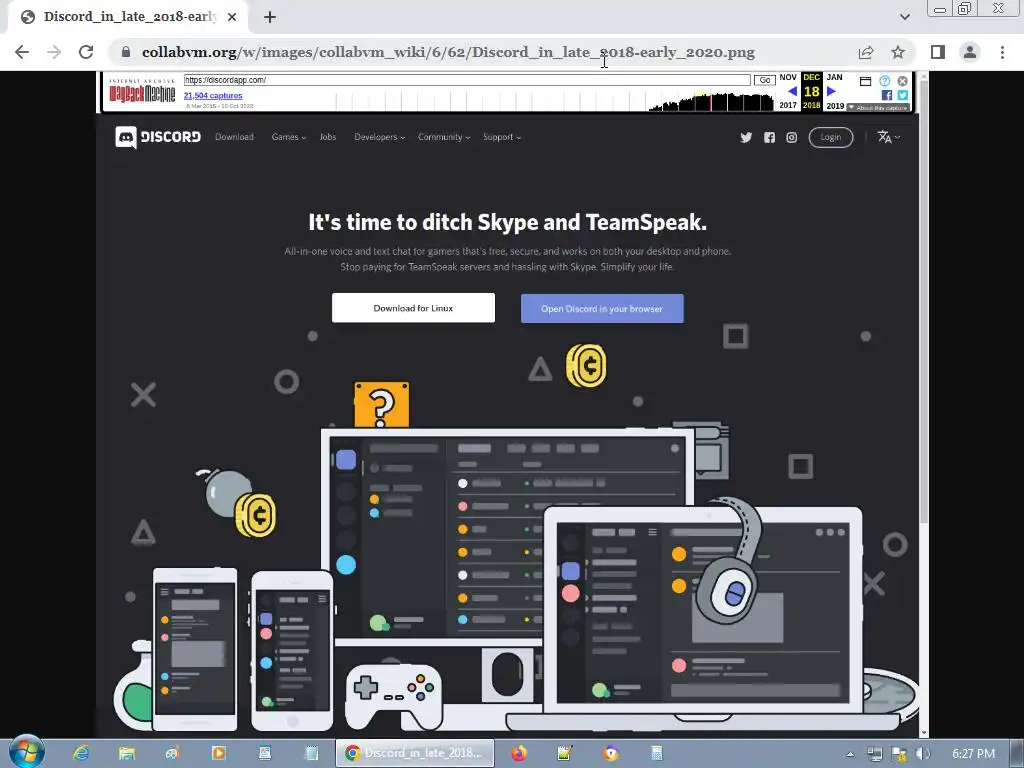1024x768 pixels.
Task: Open the Jobs nav link
Action: (328, 137)
